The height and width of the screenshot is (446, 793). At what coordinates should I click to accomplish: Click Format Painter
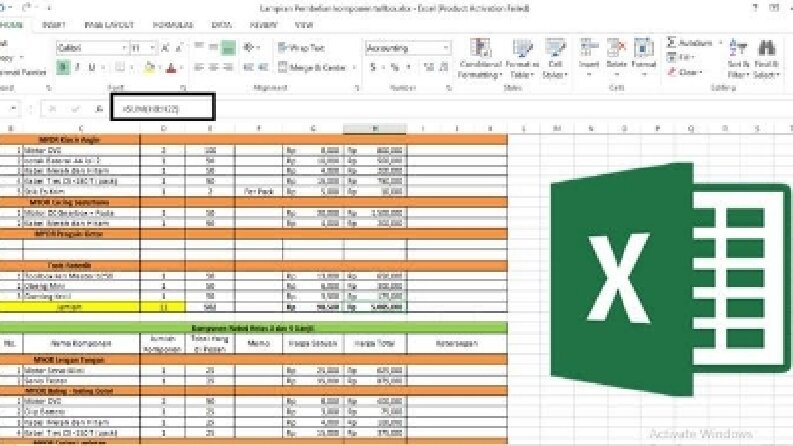point(23,72)
